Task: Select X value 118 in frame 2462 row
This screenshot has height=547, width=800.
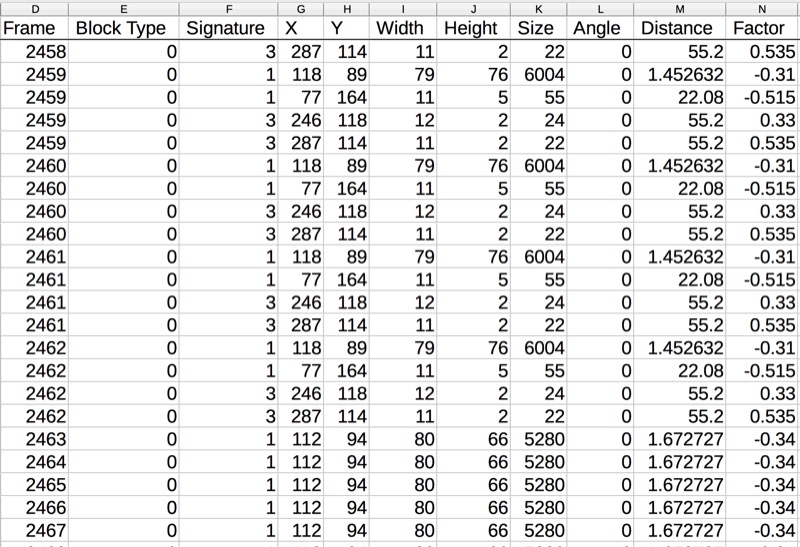Action: 301,348
